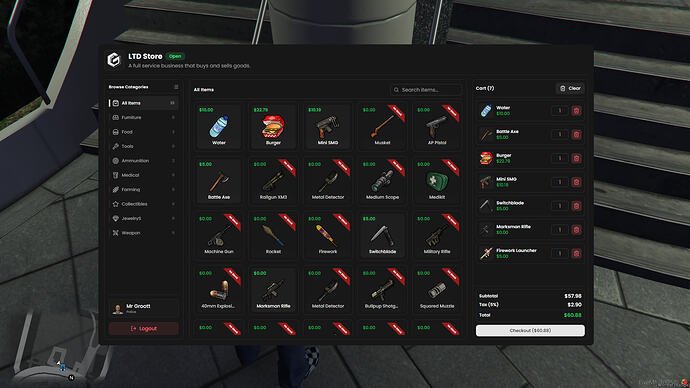
Task: Open the Mr Groott user profile
Action: (143, 308)
